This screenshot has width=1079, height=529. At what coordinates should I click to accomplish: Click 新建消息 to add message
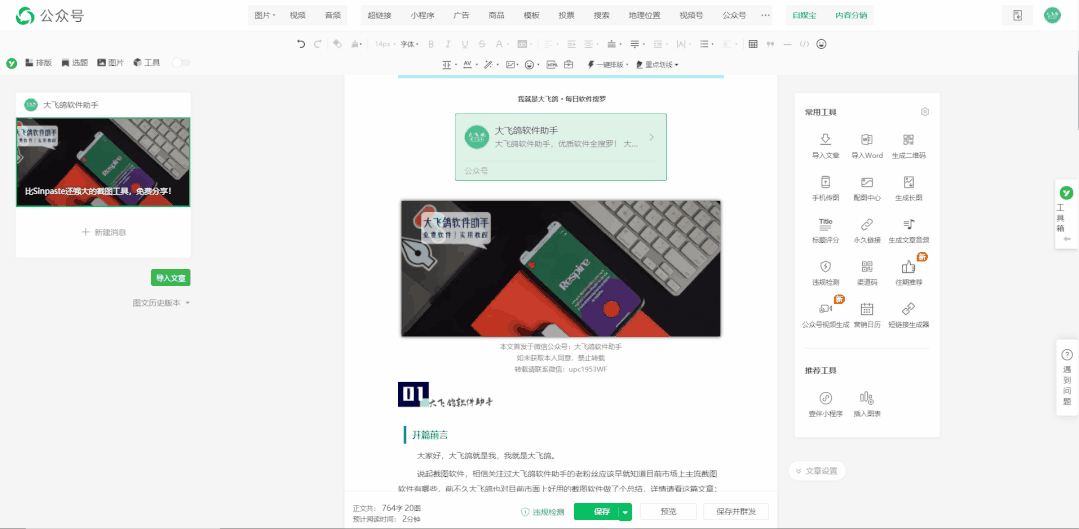coord(104,233)
